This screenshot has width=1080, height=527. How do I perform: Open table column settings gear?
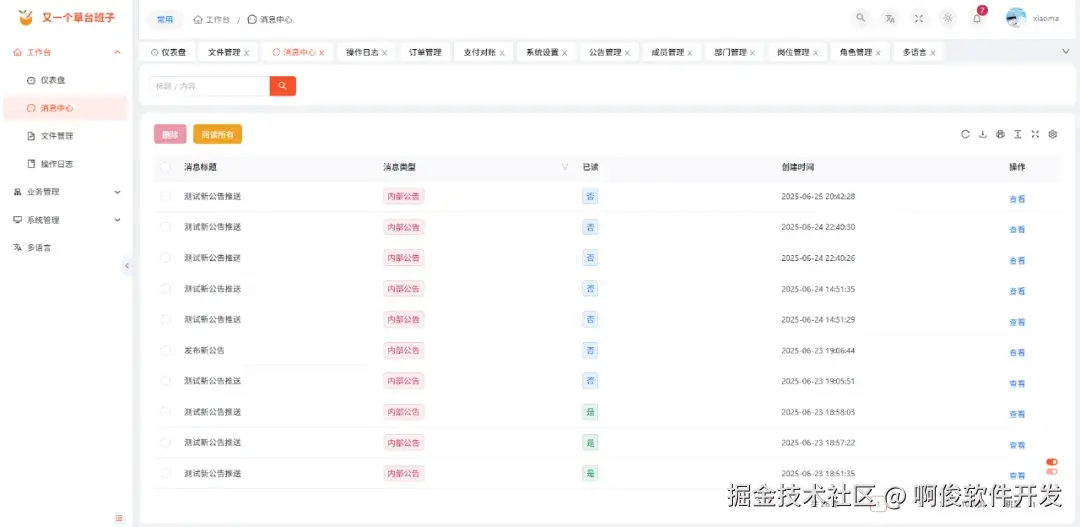tap(1052, 134)
